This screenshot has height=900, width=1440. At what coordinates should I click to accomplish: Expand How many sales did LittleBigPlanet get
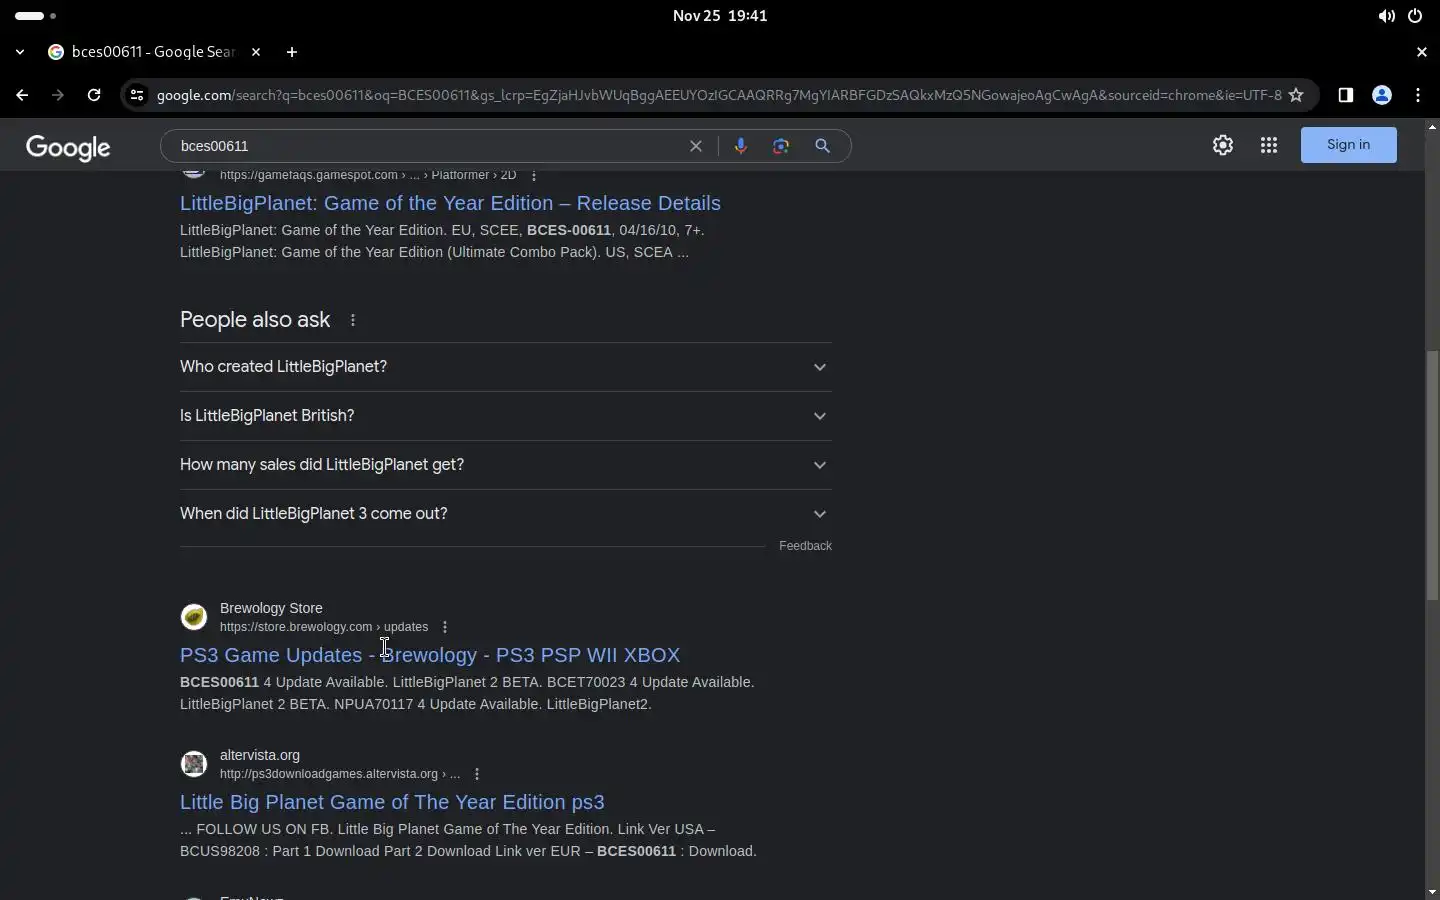click(x=506, y=465)
